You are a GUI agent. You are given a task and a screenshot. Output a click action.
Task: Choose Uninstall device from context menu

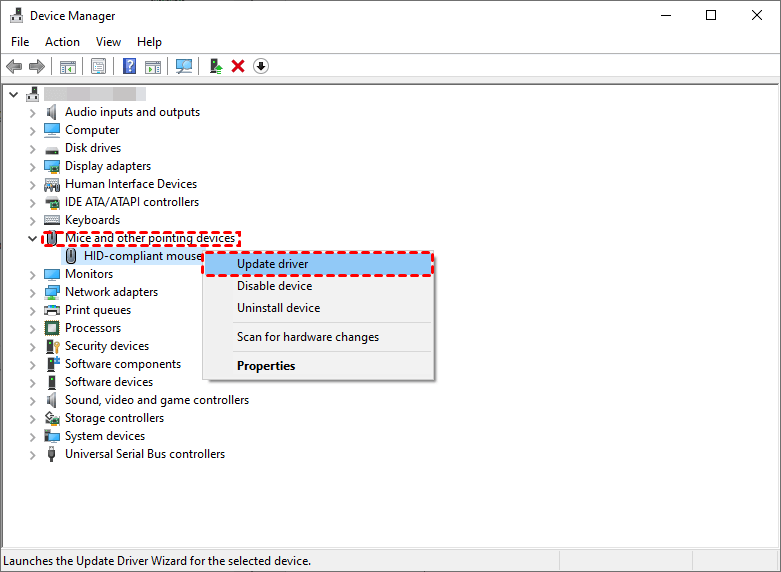pos(318,308)
